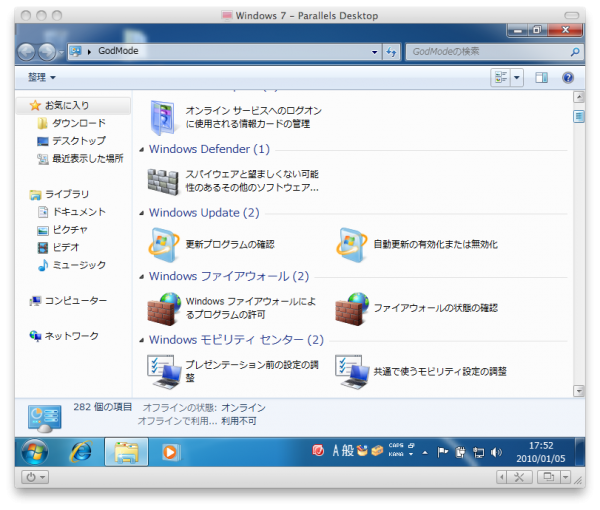Click the Forward navigation arrow
The width and height of the screenshot is (600, 510).
pyautogui.click(x=47, y=52)
